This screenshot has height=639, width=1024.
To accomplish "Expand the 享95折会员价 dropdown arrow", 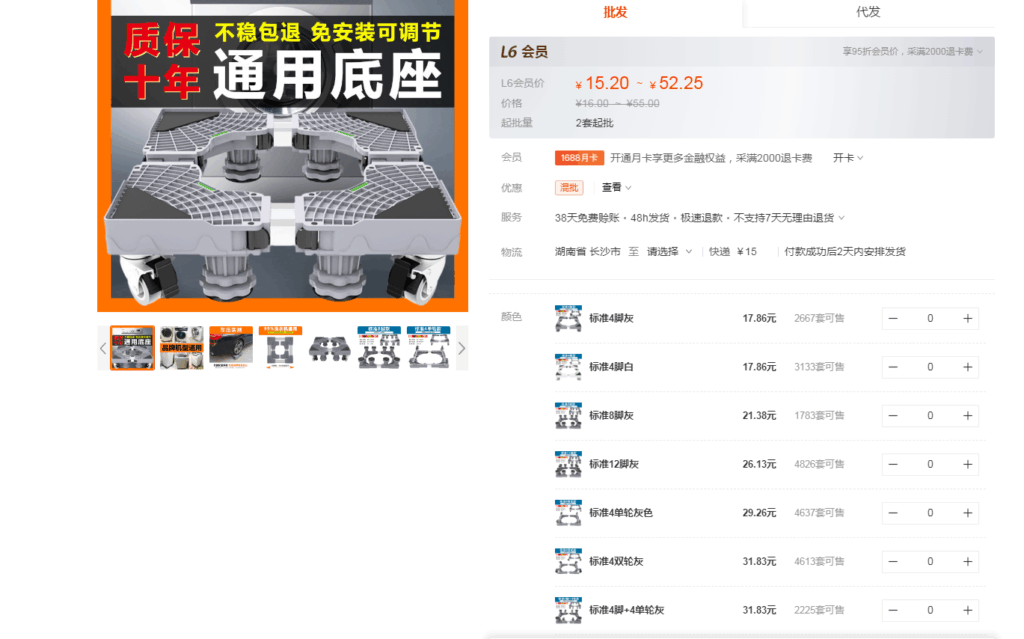I will [980, 52].
